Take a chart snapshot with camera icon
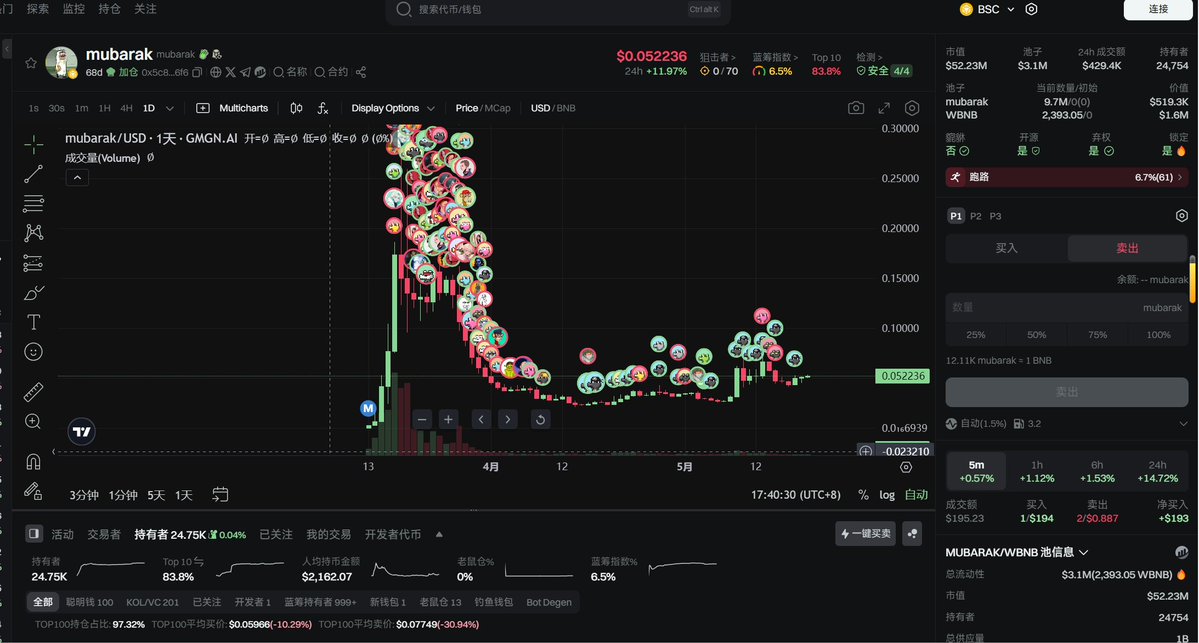Screen dimensions: 1199x643 pyautogui.click(x=856, y=109)
